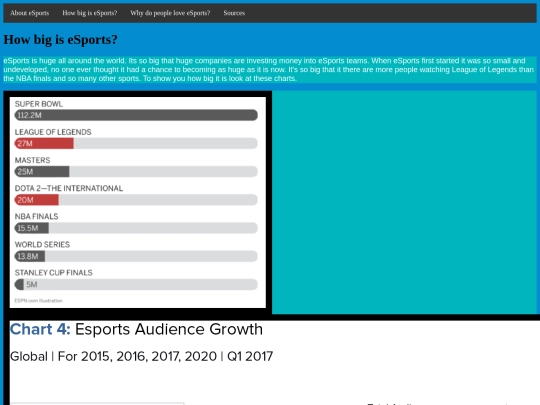Click the LEAGUE OF LEGENDS label
Screen dimensions: 540x405
[53, 132]
